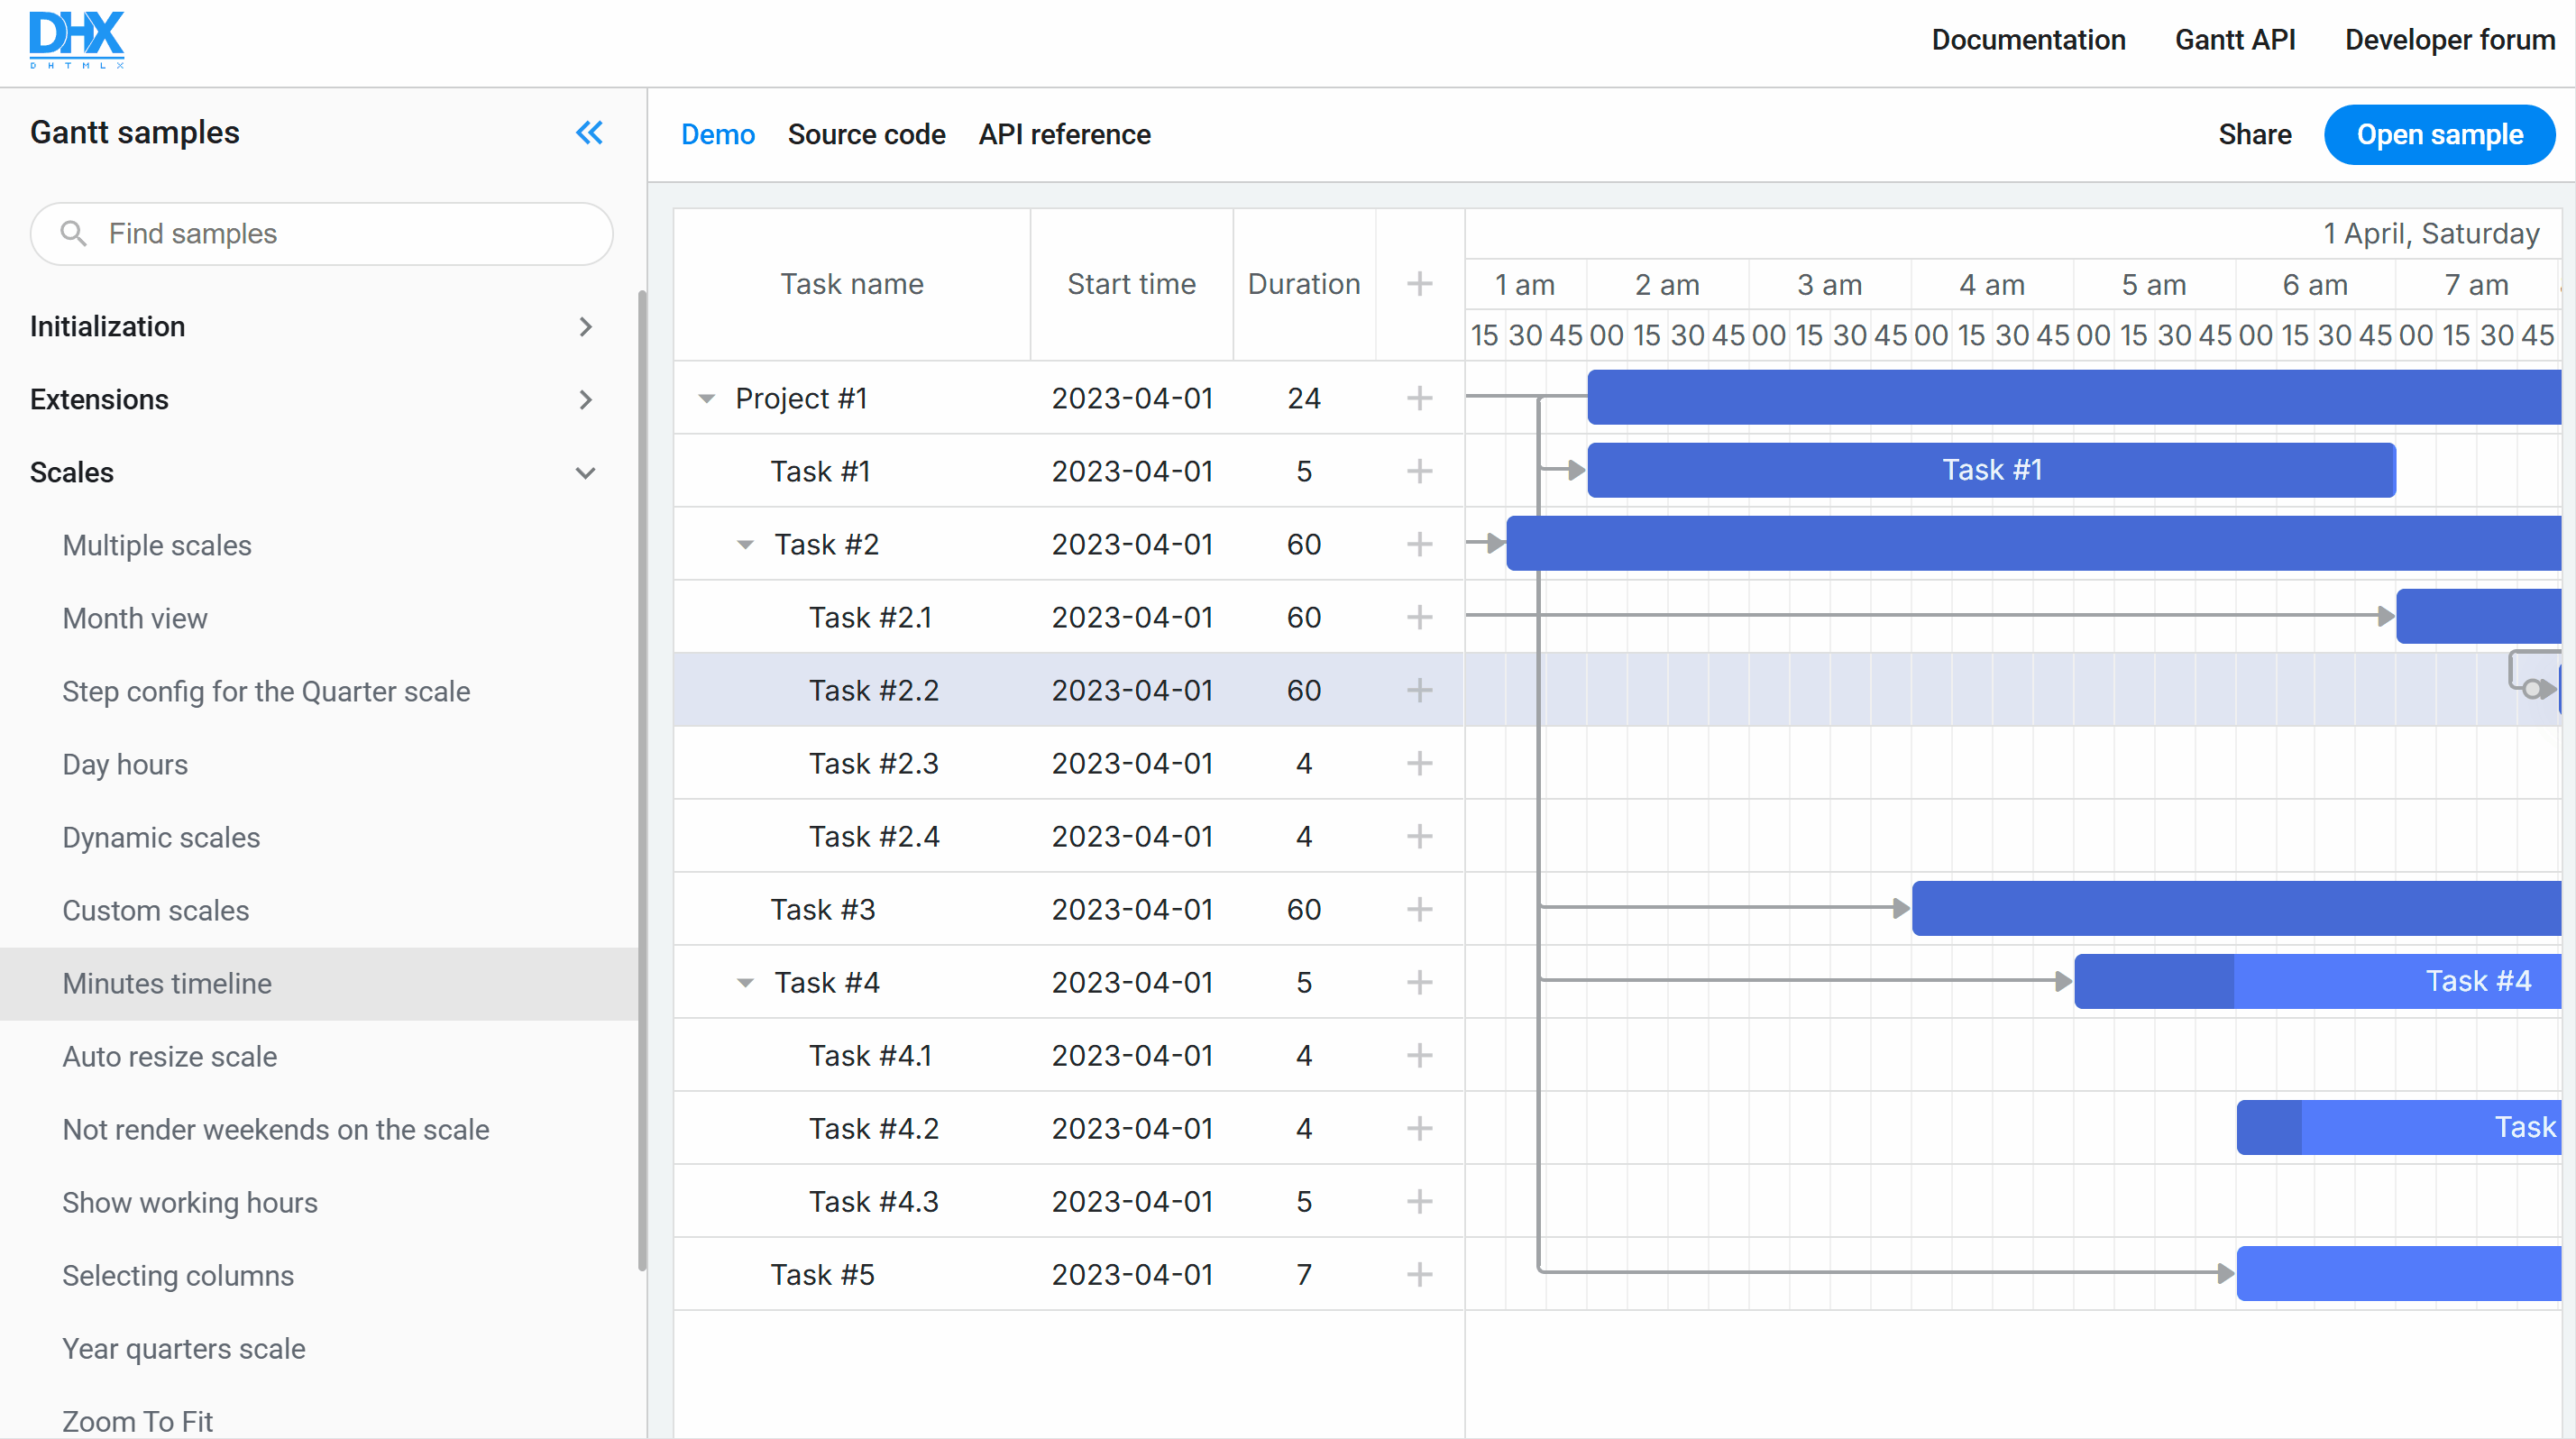Click the sidebar vertical scrollbar

coord(642,780)
